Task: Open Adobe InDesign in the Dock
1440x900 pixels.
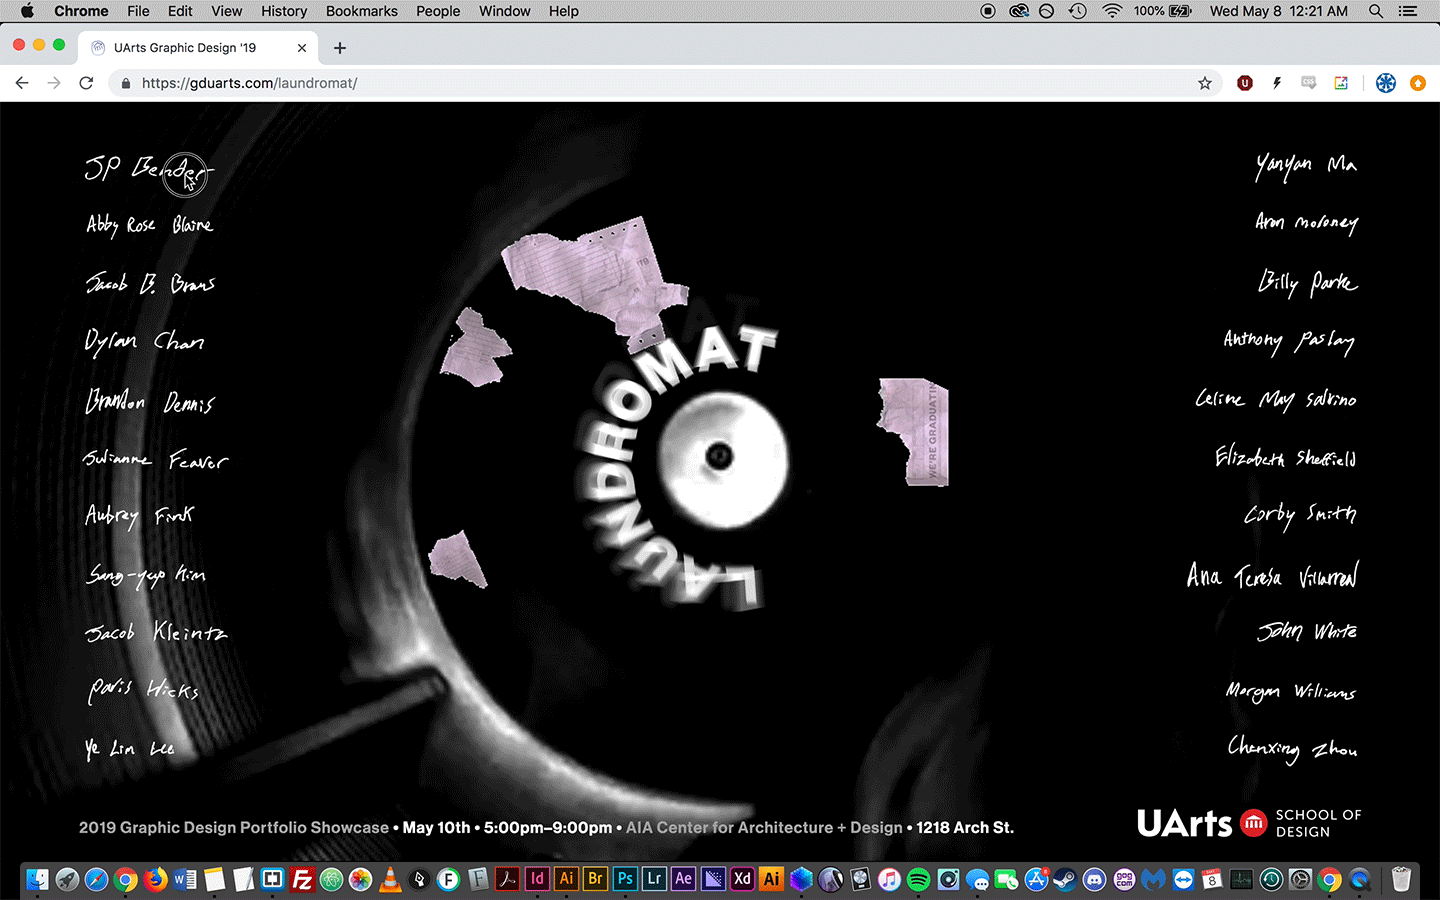Action: coord(537,879)
